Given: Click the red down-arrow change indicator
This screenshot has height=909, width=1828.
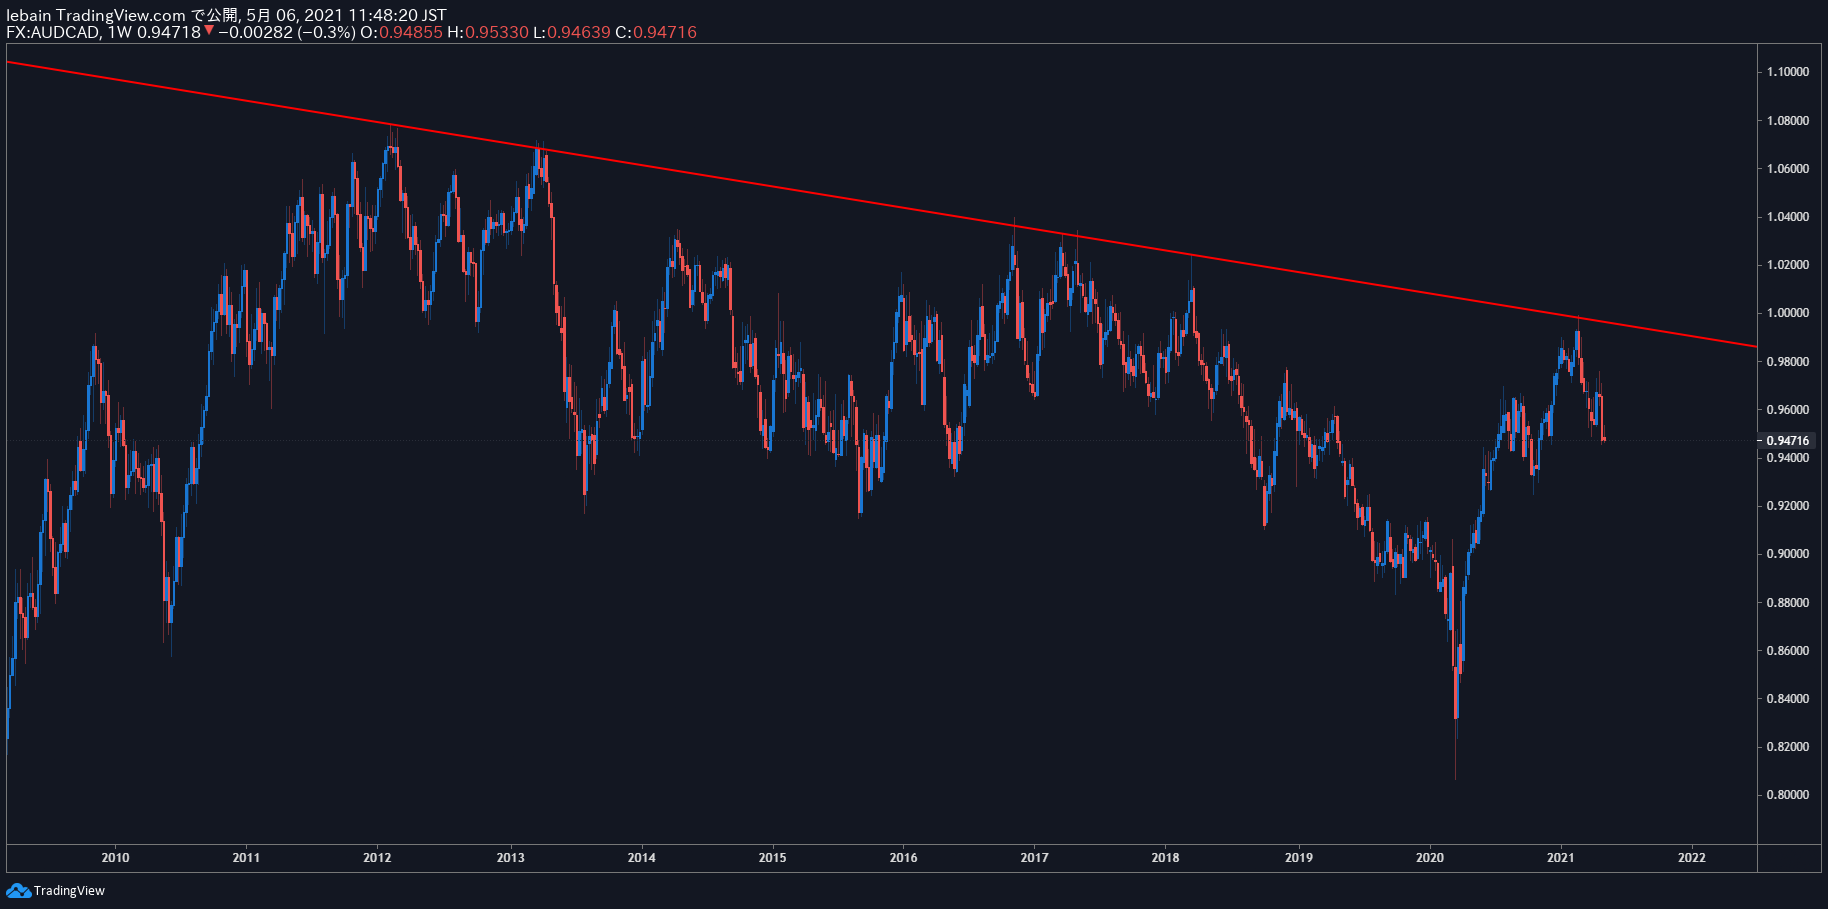Looking at the screenshot, I should click(208, 31).
